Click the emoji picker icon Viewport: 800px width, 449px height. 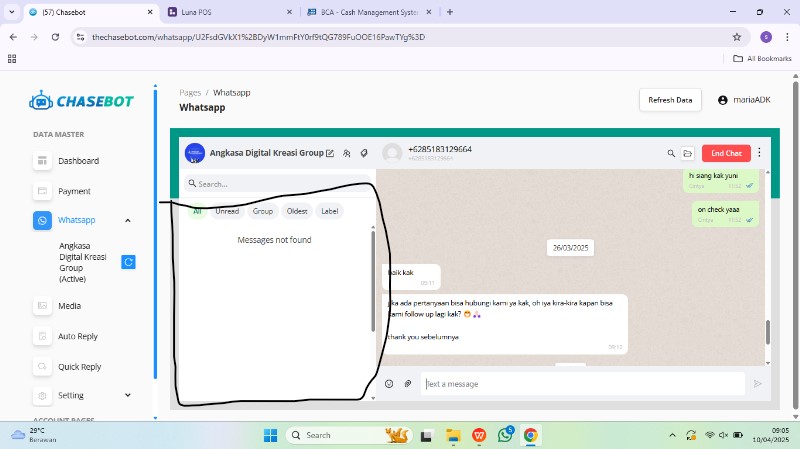pyautogui.click(x=389, y=384)
